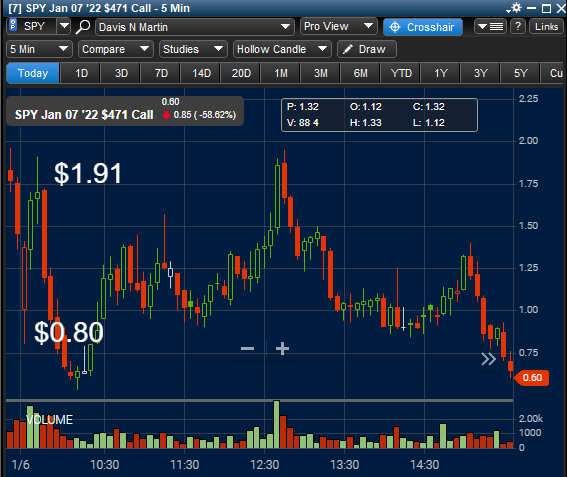The image size is (567, 477).
Task: Click the SPY symbol type badge icon
Action: [x=13, y=26]
